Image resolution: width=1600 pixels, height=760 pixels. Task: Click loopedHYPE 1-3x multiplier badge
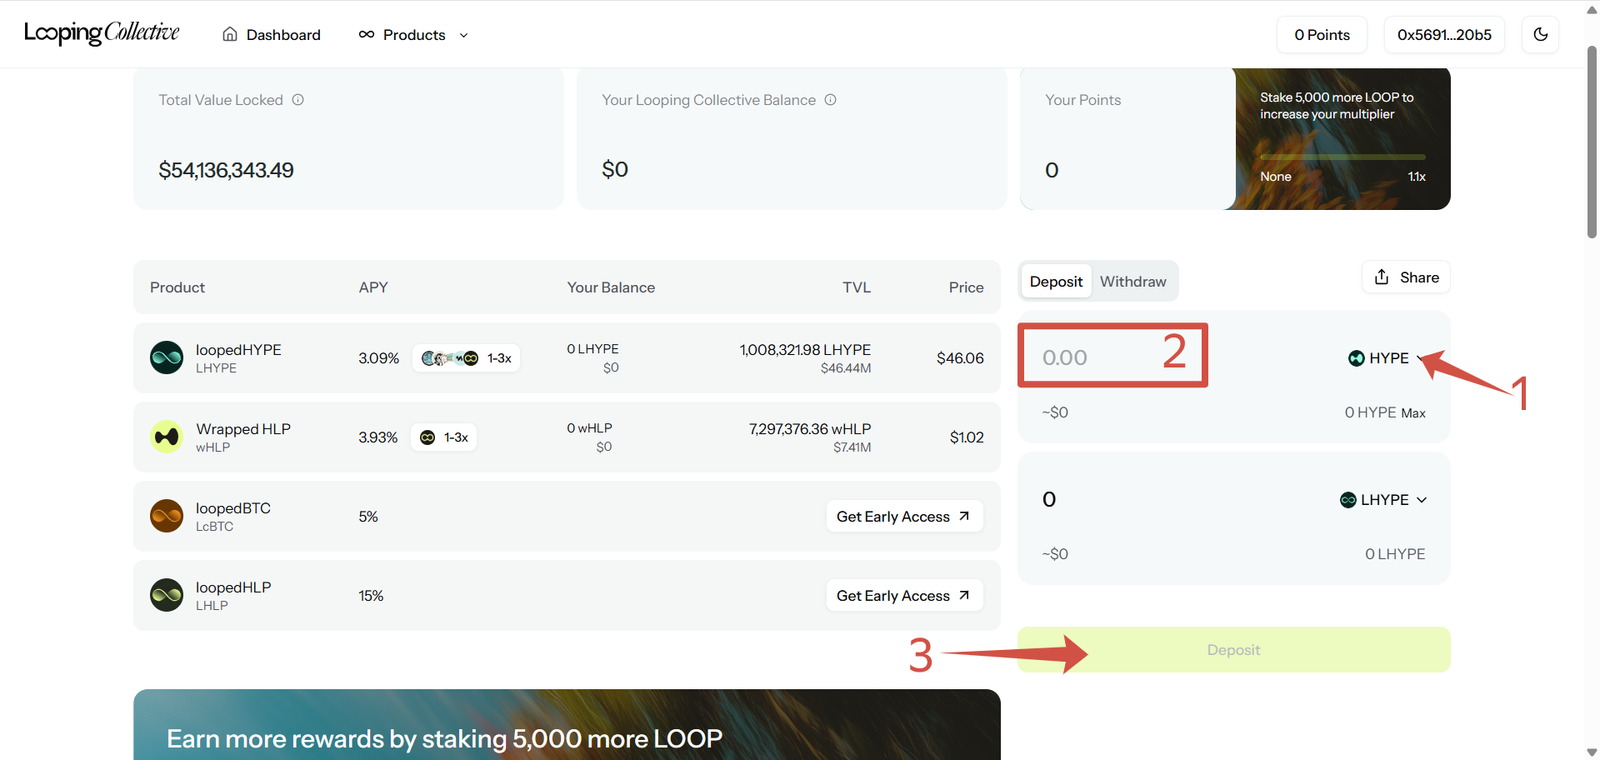click(466, 358)
